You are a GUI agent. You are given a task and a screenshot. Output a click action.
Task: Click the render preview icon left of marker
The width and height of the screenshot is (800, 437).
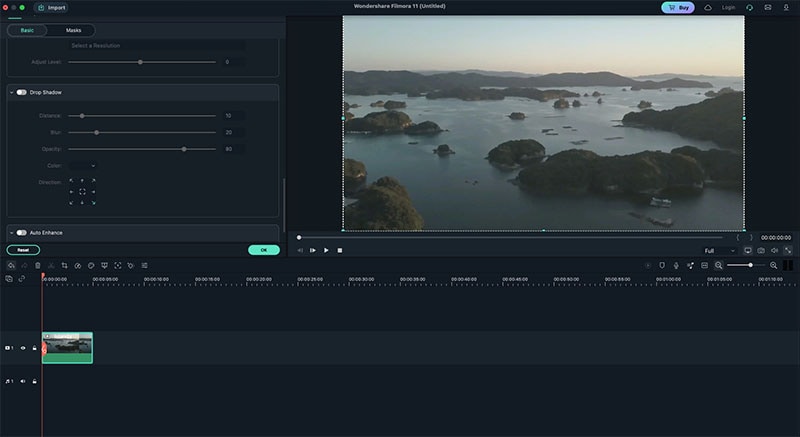[x=648, y=265]
